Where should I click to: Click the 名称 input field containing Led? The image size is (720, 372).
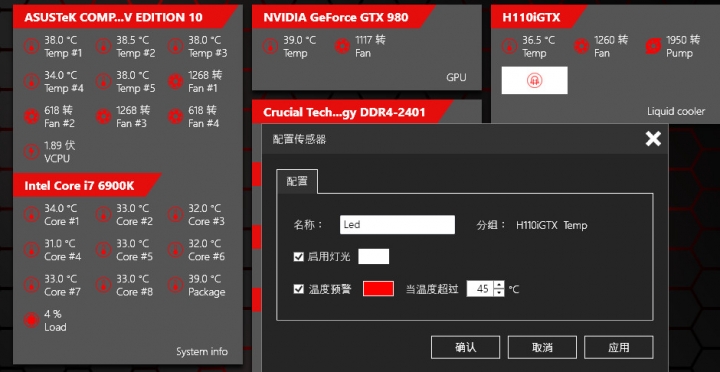click(397, 225)
